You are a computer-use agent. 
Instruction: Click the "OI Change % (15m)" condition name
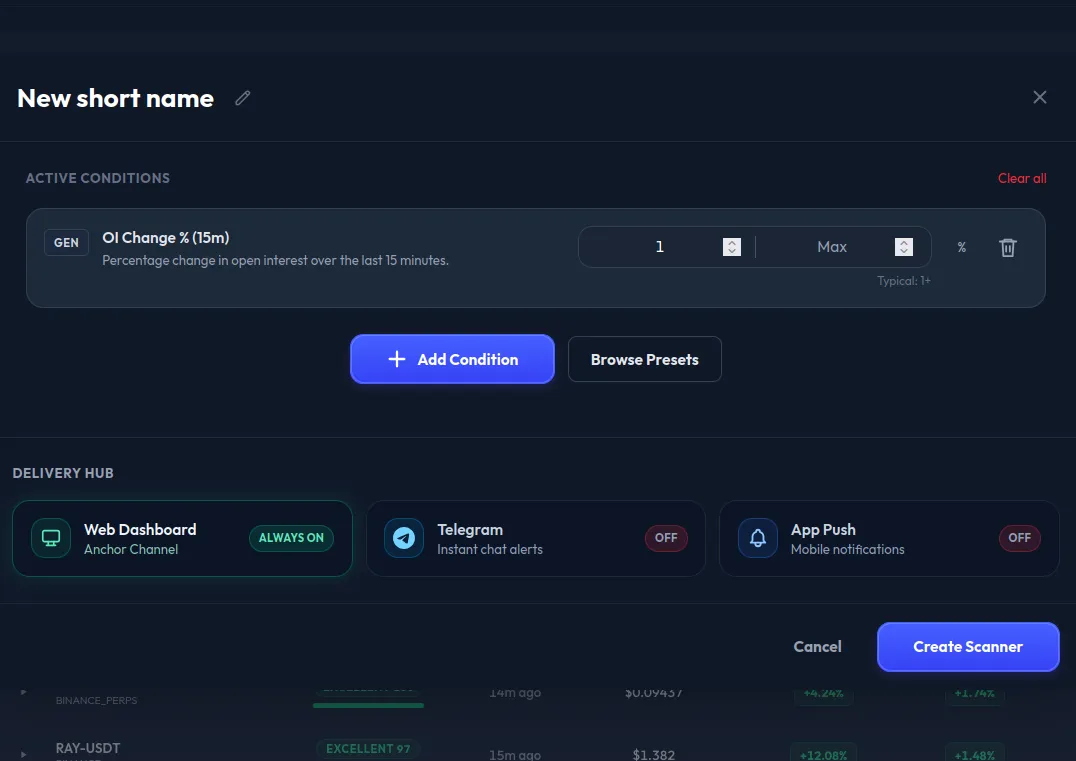click(x=165, y=237)
